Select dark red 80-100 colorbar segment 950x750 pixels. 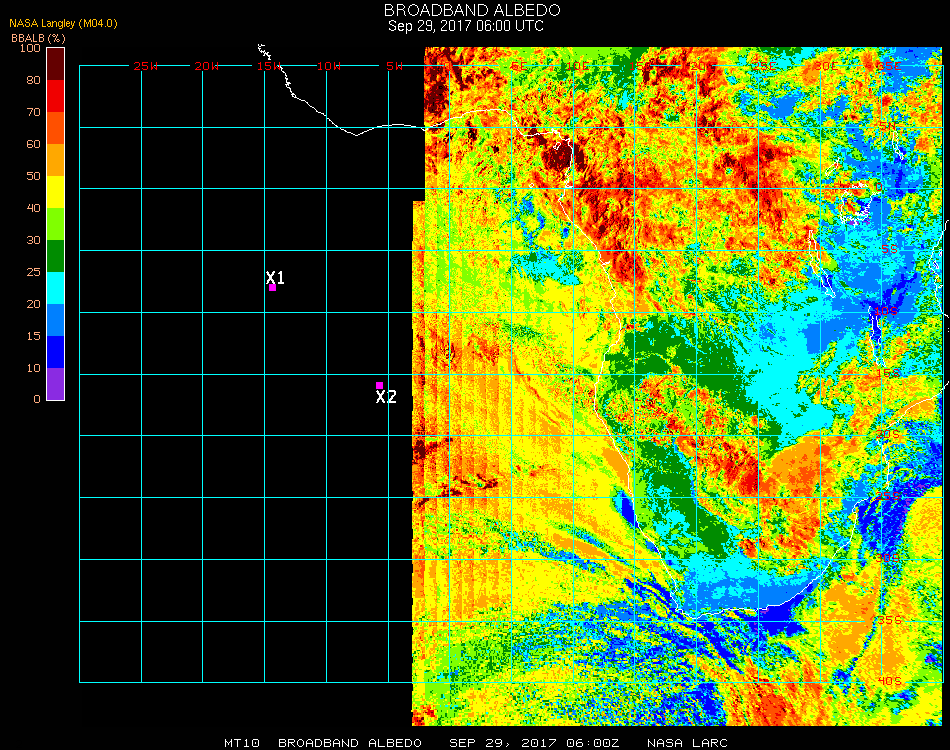pos(56,64)
